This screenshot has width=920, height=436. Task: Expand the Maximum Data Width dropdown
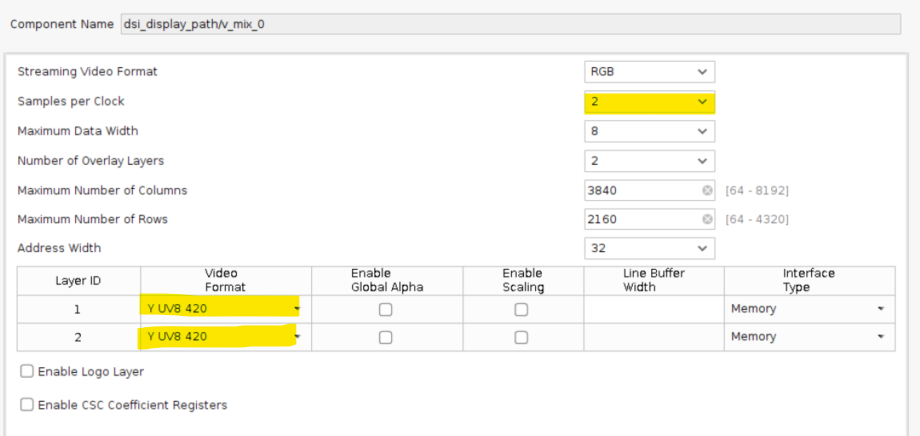(649, 131)
